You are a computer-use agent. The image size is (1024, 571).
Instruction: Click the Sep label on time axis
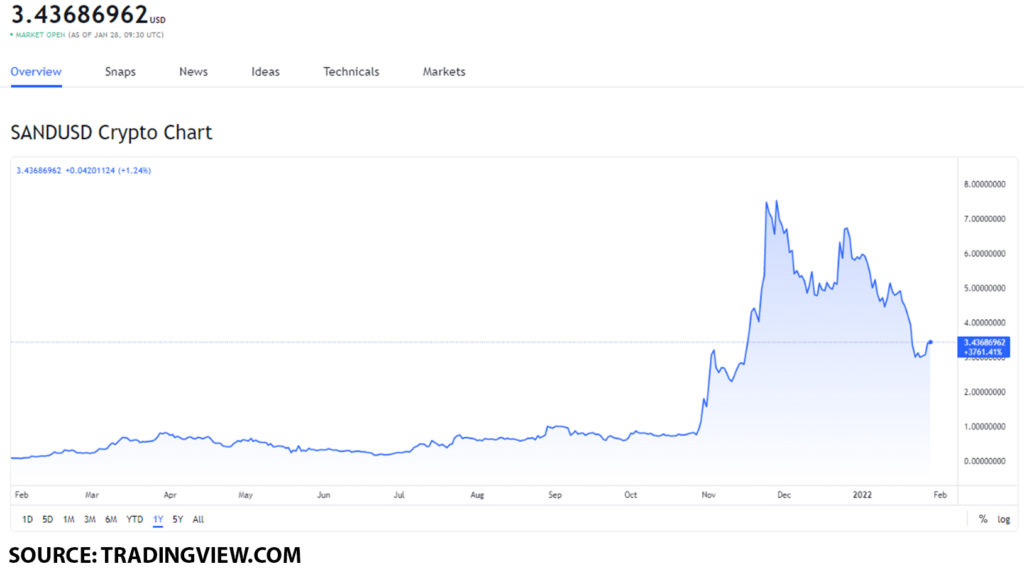click(x=554, y=495)
